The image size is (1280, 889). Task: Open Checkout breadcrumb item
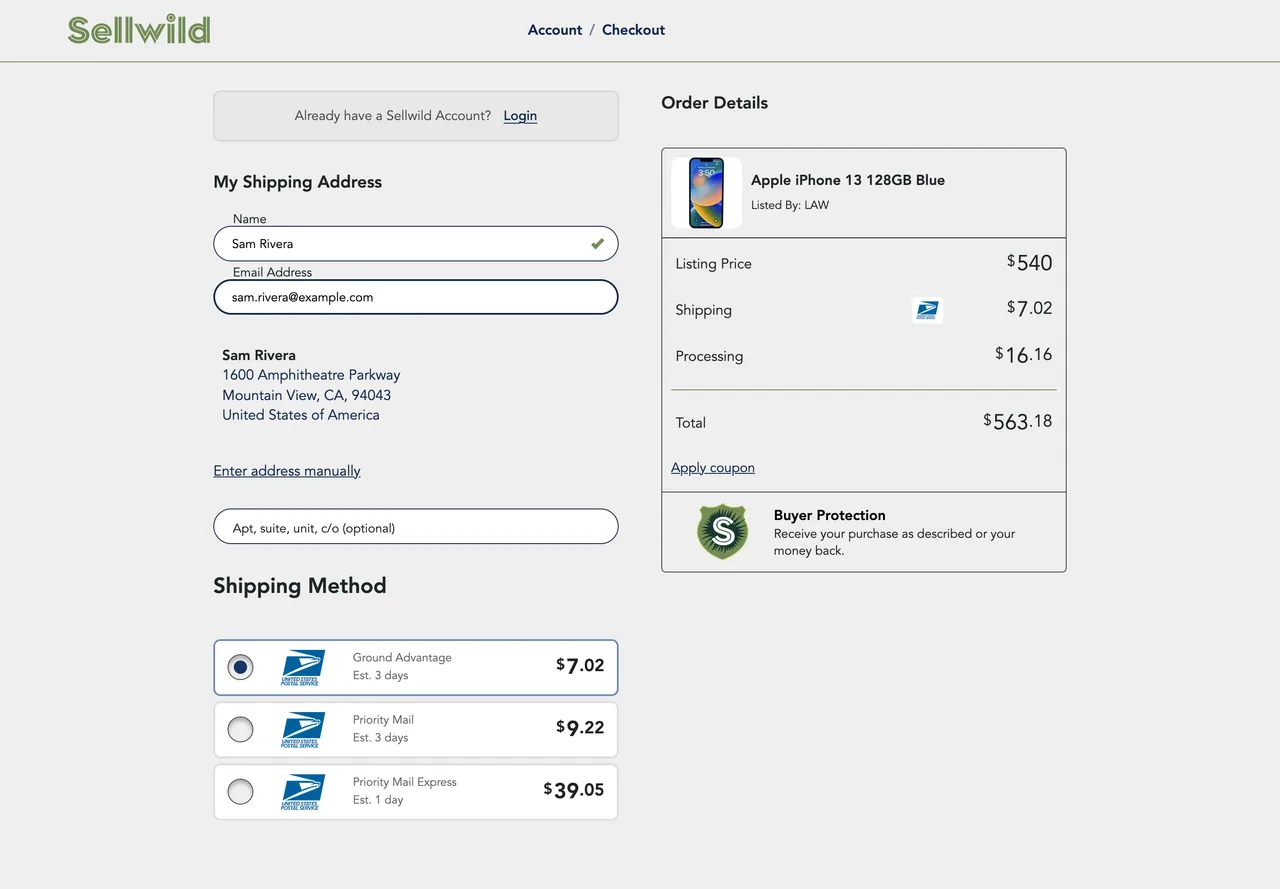point(633,30)
